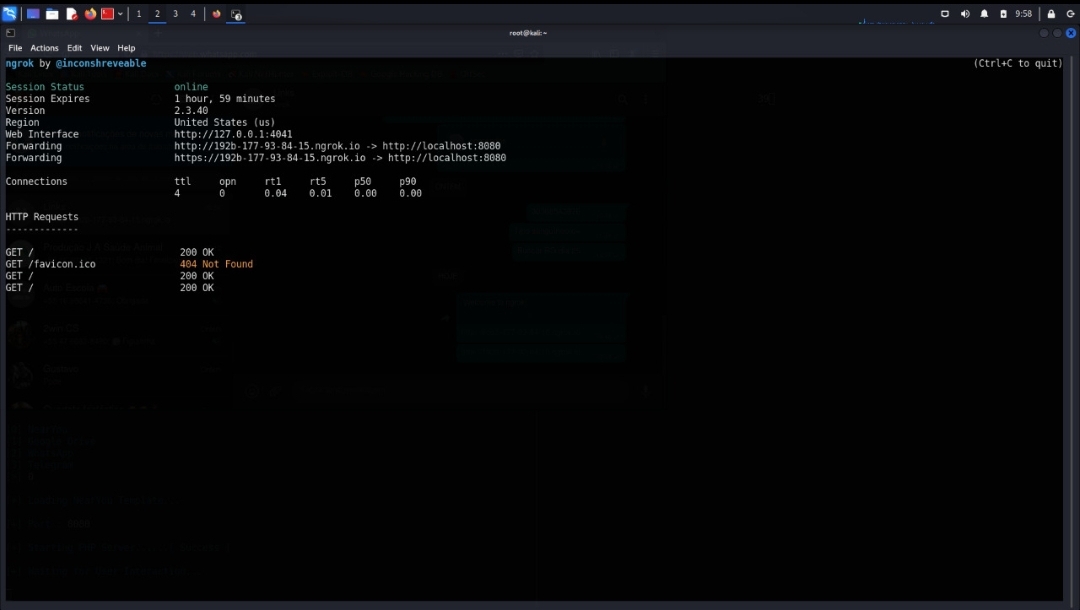Image resolution: width=1080 pixels, height=610 pixels.
Task: Open the Edit menu
Action: (x=74, y=48)
